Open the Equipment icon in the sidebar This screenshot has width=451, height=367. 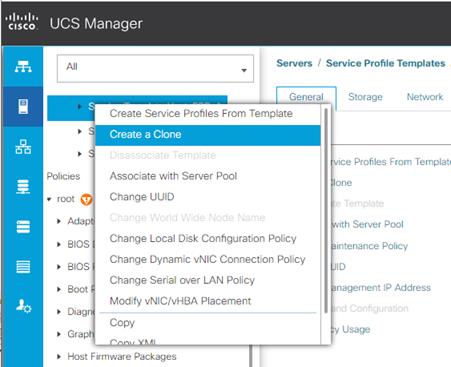[23, 67]
